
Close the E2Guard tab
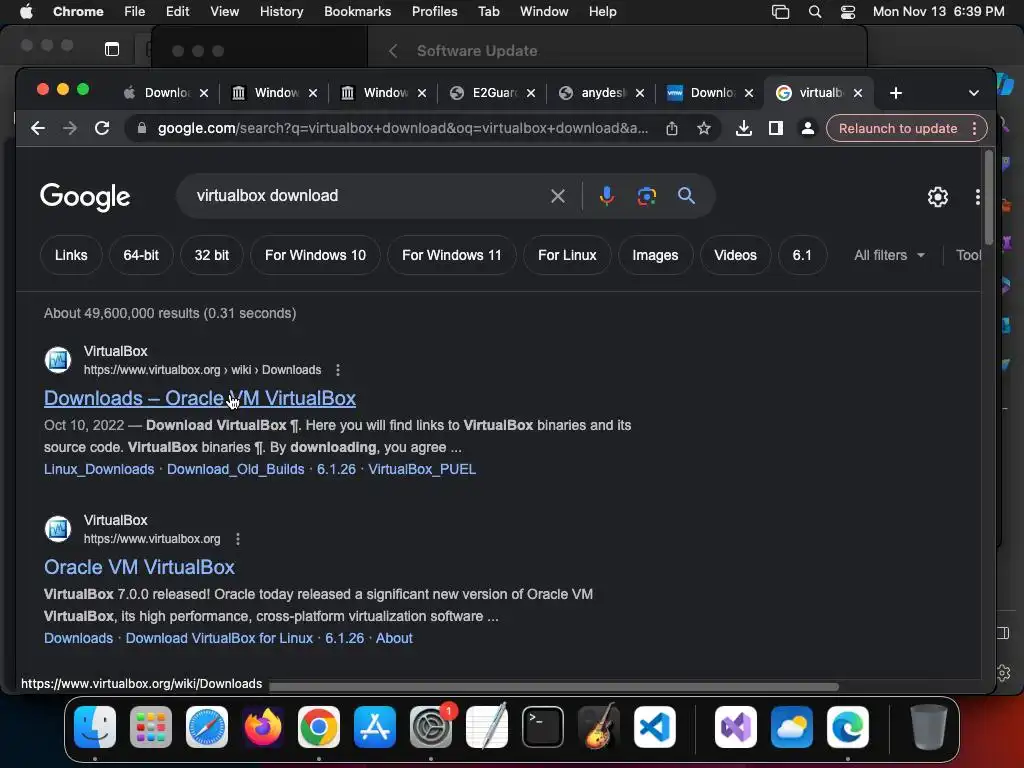coord(531,93)
